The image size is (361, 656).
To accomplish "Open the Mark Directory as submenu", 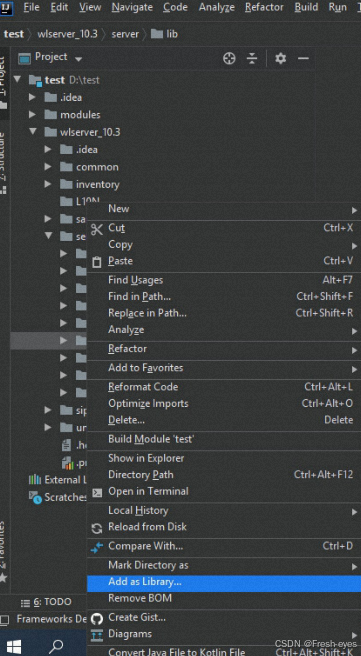I will coord(224,565).
